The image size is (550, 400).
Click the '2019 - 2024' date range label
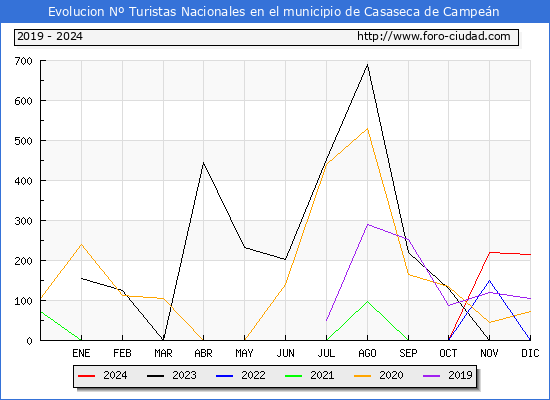pos(50,36)
